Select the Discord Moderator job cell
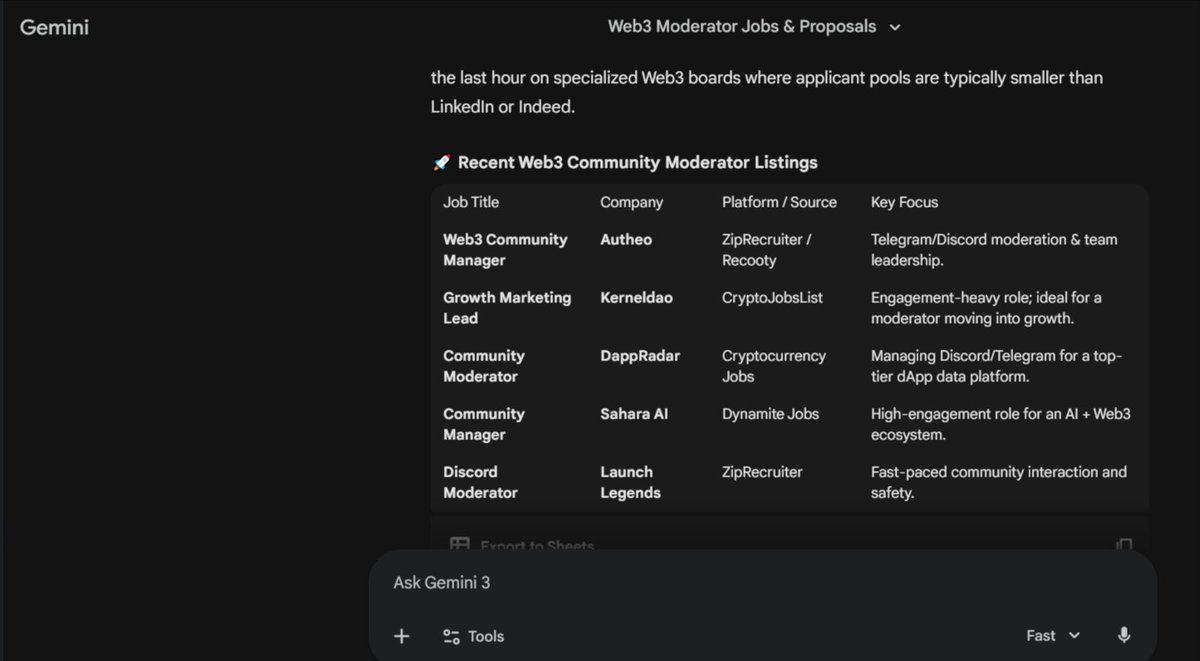Screen dimensions: 1200x661 point(480,482)
